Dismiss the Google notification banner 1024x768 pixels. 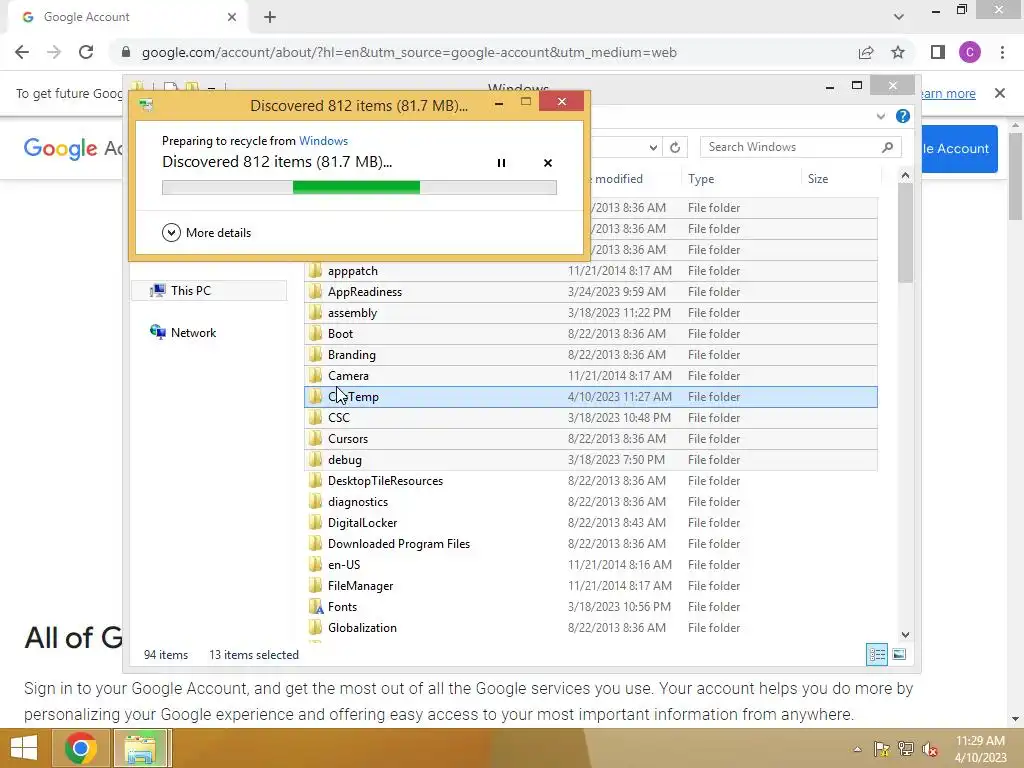point(1000,93)
